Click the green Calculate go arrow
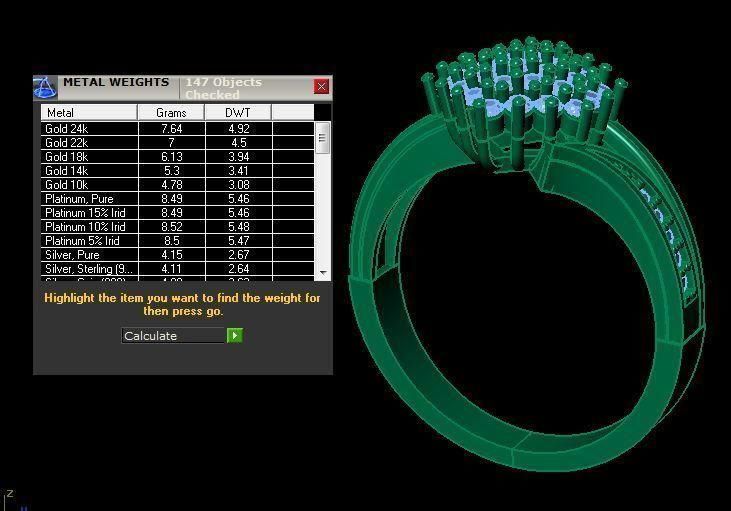Viewport: 731px width, 511px height. pyautogui.click(x=234, y=335)
